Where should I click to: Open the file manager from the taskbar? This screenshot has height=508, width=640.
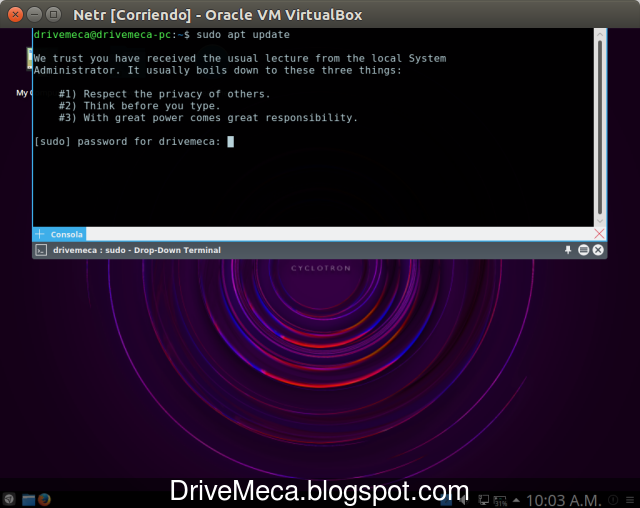click(28, 499)
